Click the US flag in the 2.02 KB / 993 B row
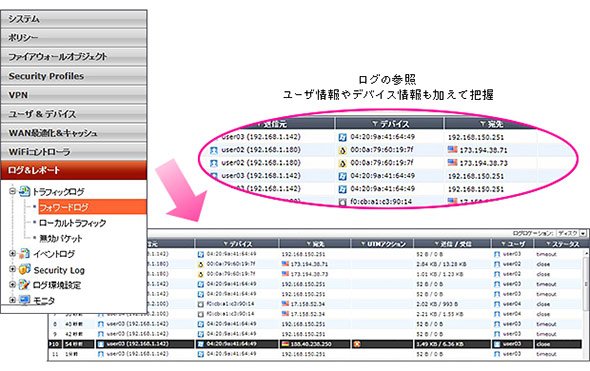 285,303
